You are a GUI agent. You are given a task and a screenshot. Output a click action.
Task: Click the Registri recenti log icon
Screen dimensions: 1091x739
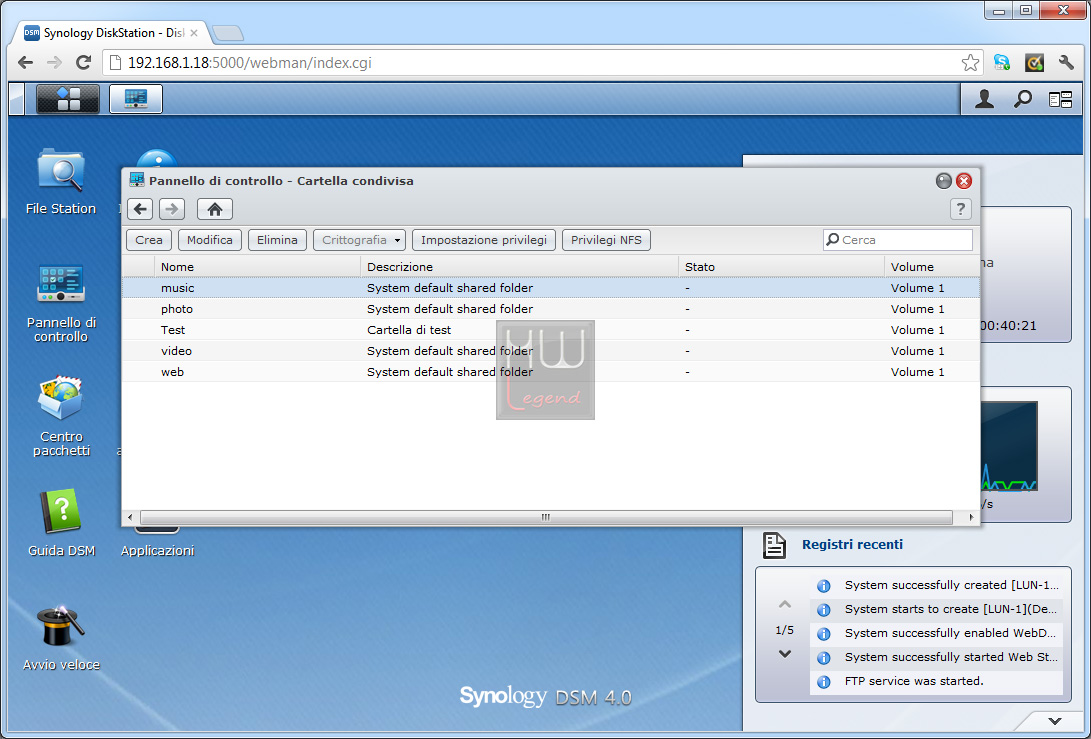coord(774,545)
